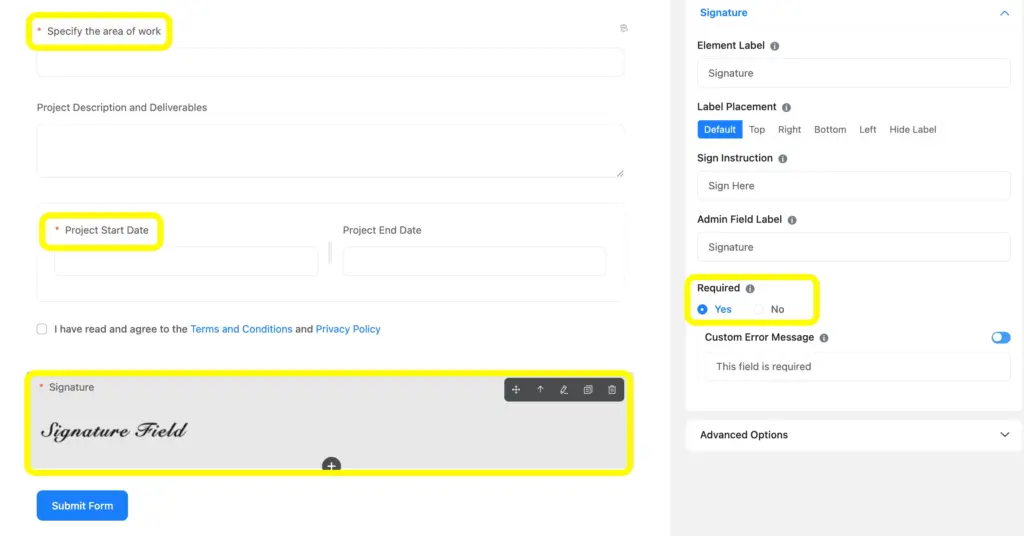Select Left label placement
The image size is (1024, 536).
[867, 129]
